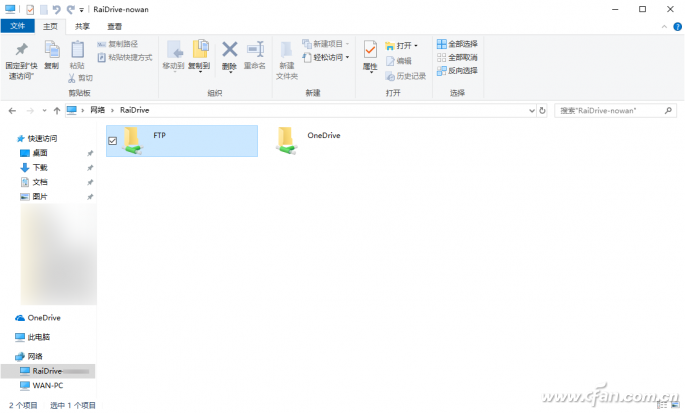Select Desktop (桌面) in sidebar
This screenshot has height=413, width=685.
click(34, 153)
